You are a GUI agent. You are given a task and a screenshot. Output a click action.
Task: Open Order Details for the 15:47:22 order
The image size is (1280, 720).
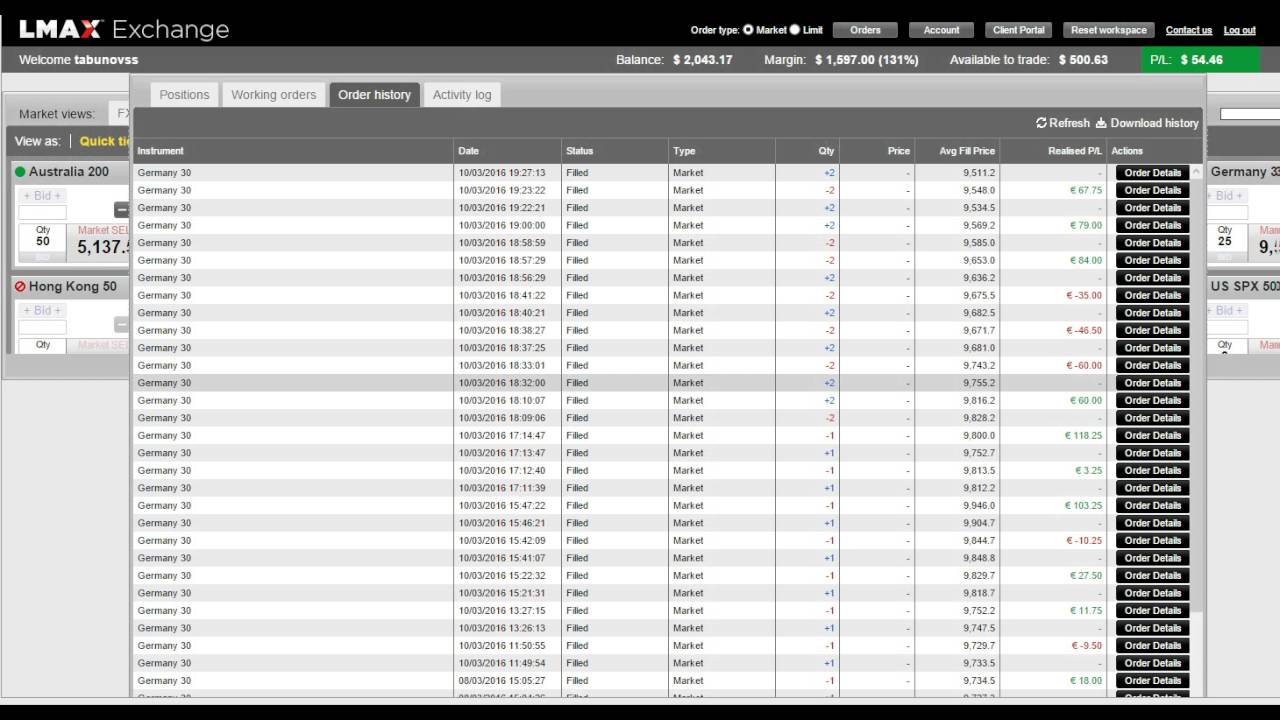[1152, 505]
